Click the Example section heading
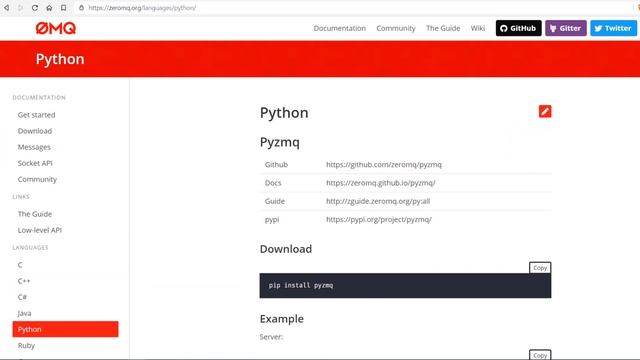Viewport: 640px width, 360px height. tap(282, 319)
